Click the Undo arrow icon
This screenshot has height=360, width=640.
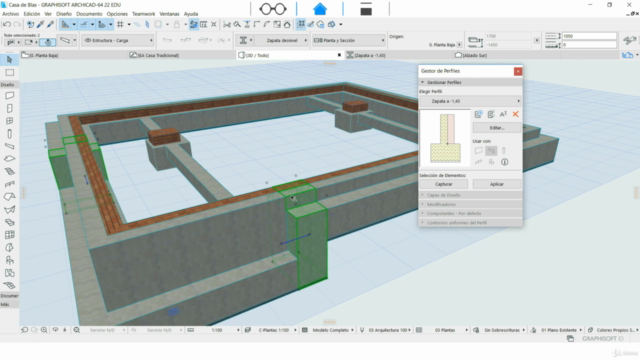(x=7, y=24)
